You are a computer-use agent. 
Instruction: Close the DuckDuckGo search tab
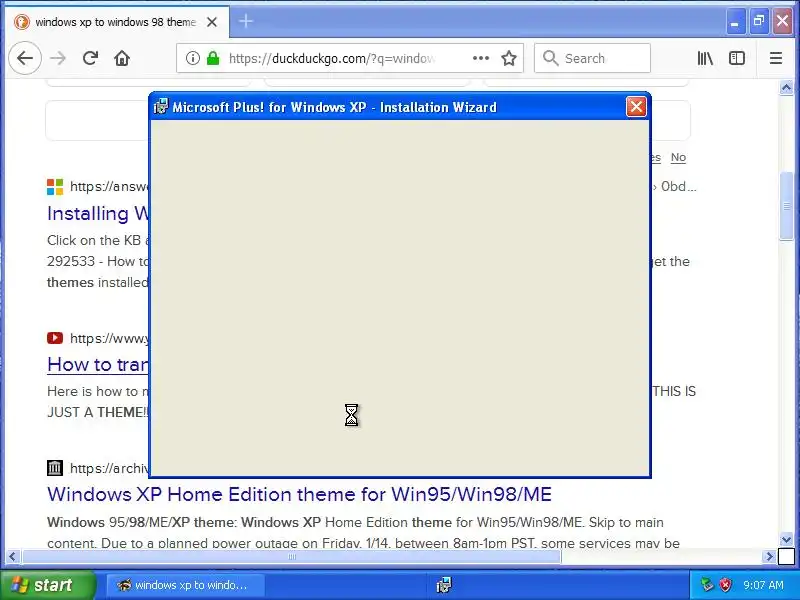tap(212, 22)
